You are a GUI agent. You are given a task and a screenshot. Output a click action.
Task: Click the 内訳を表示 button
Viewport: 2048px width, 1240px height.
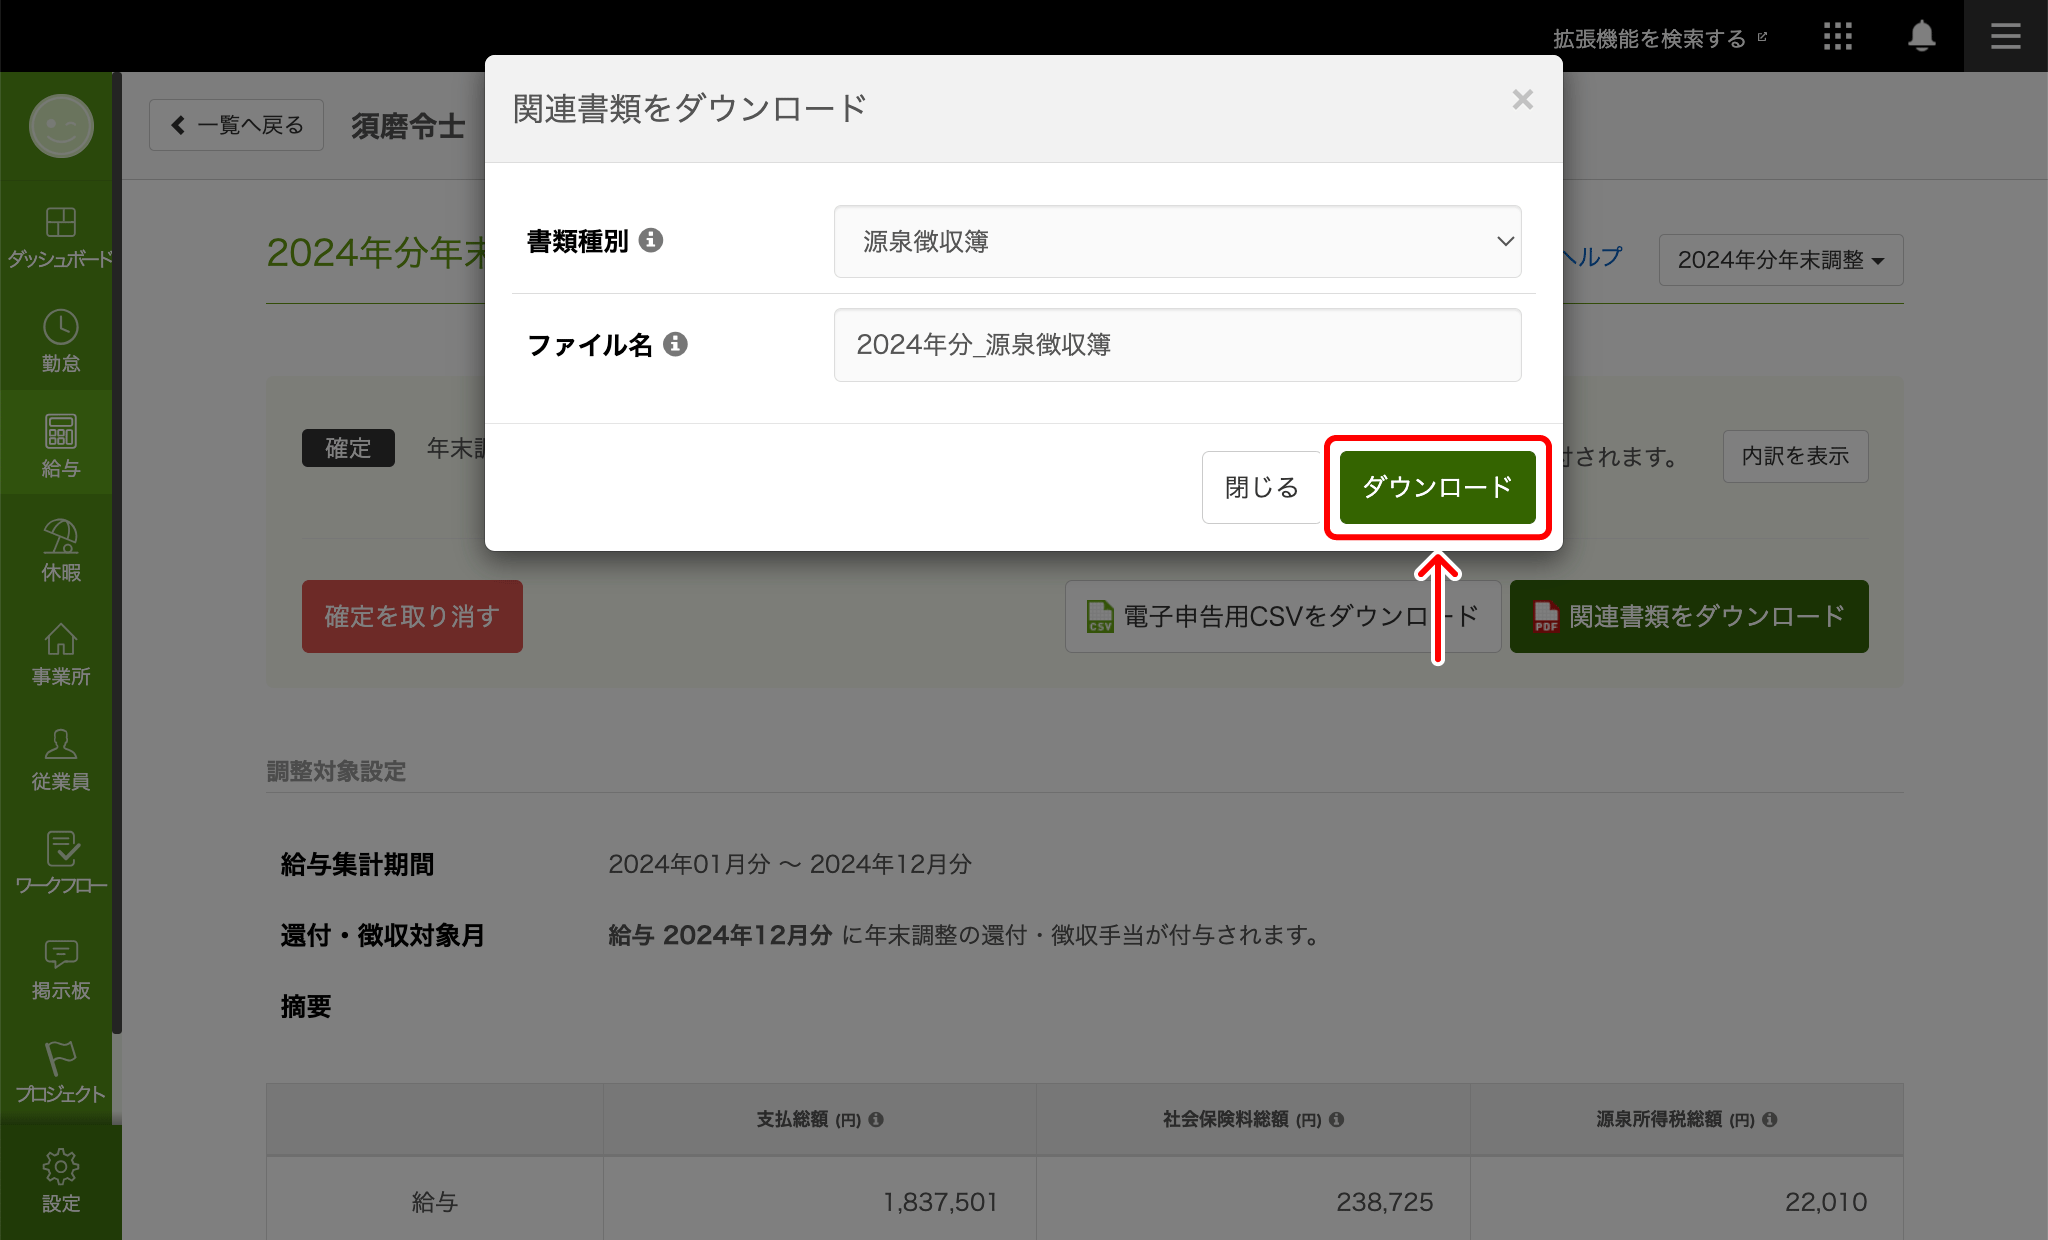[1795, 456]
